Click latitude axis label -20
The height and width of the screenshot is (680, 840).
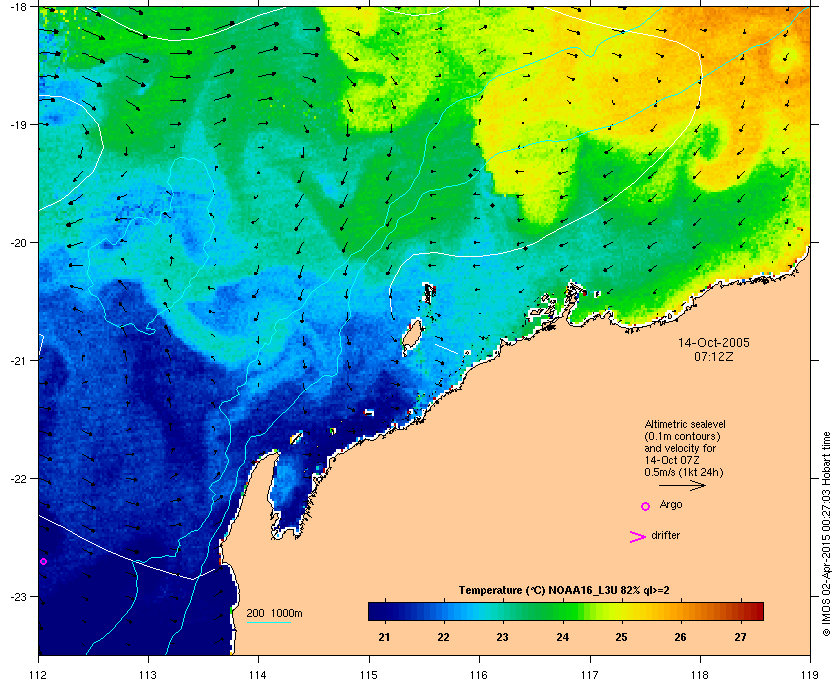[x=18, y=242]
